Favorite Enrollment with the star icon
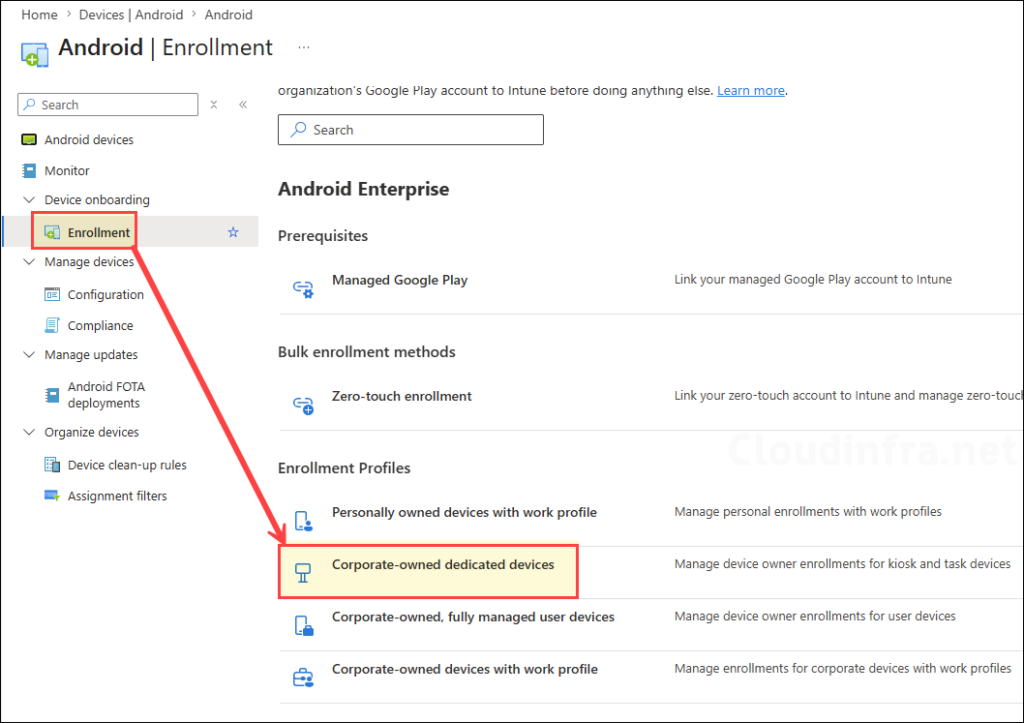The width and height of the screenshot is (1024, 723). 233,232
